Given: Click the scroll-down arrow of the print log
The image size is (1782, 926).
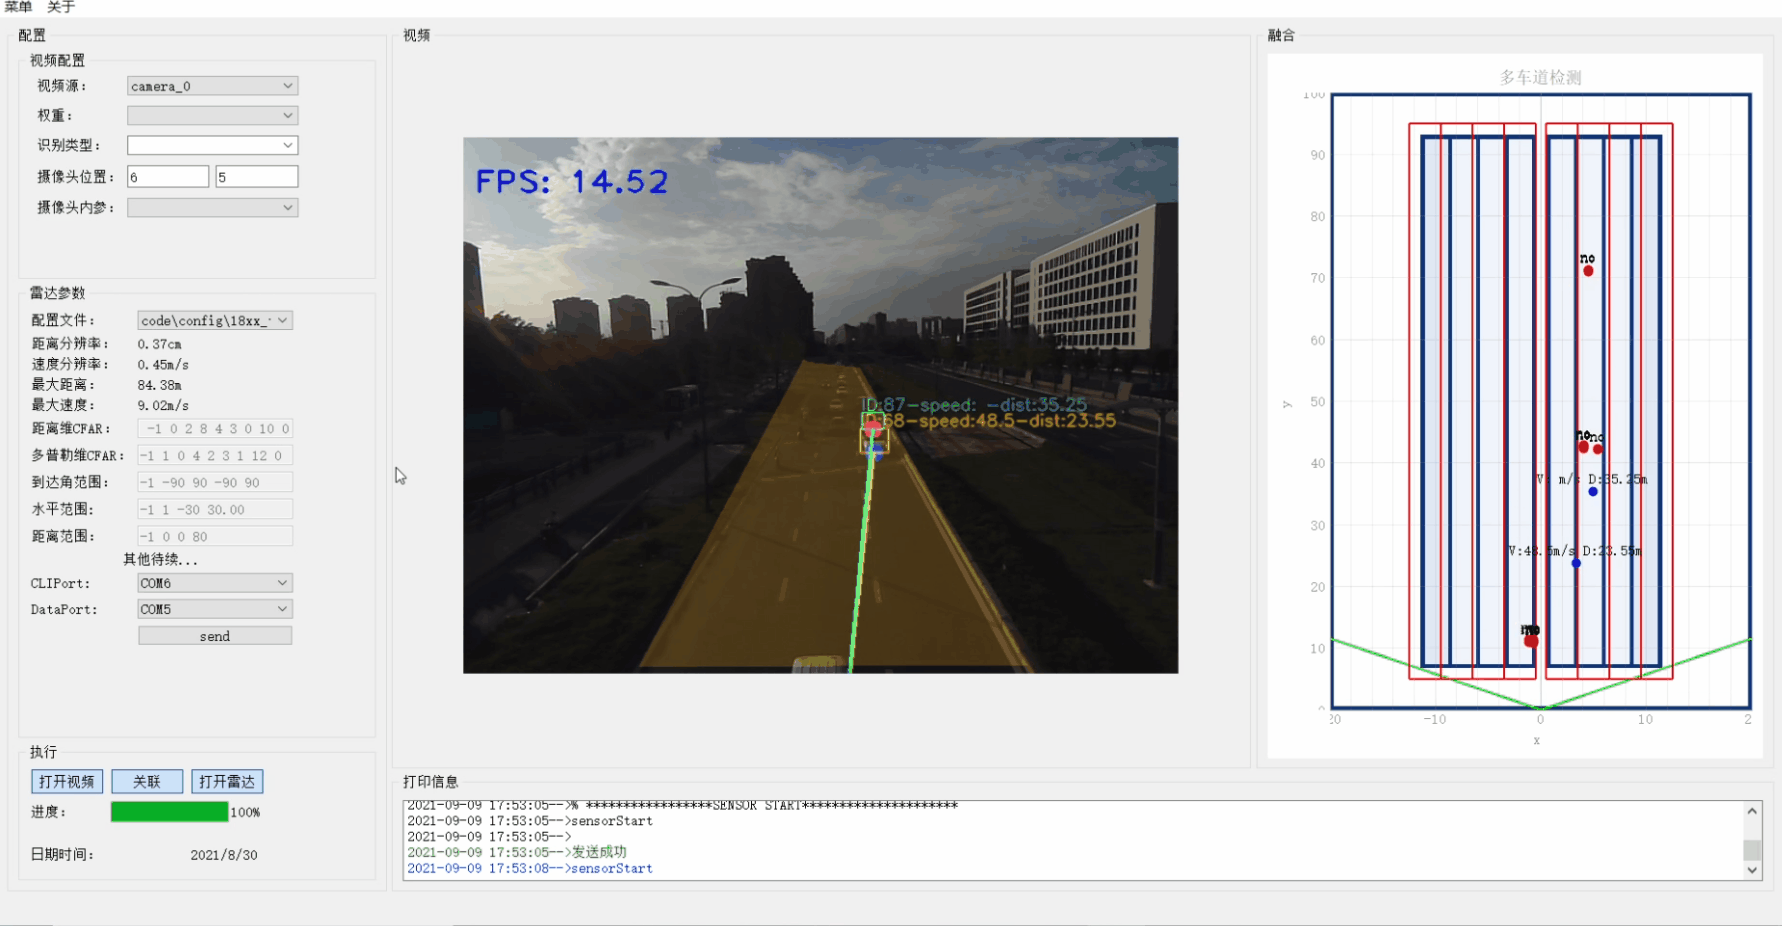Looking at the screenshot, I should (1752, 870).
